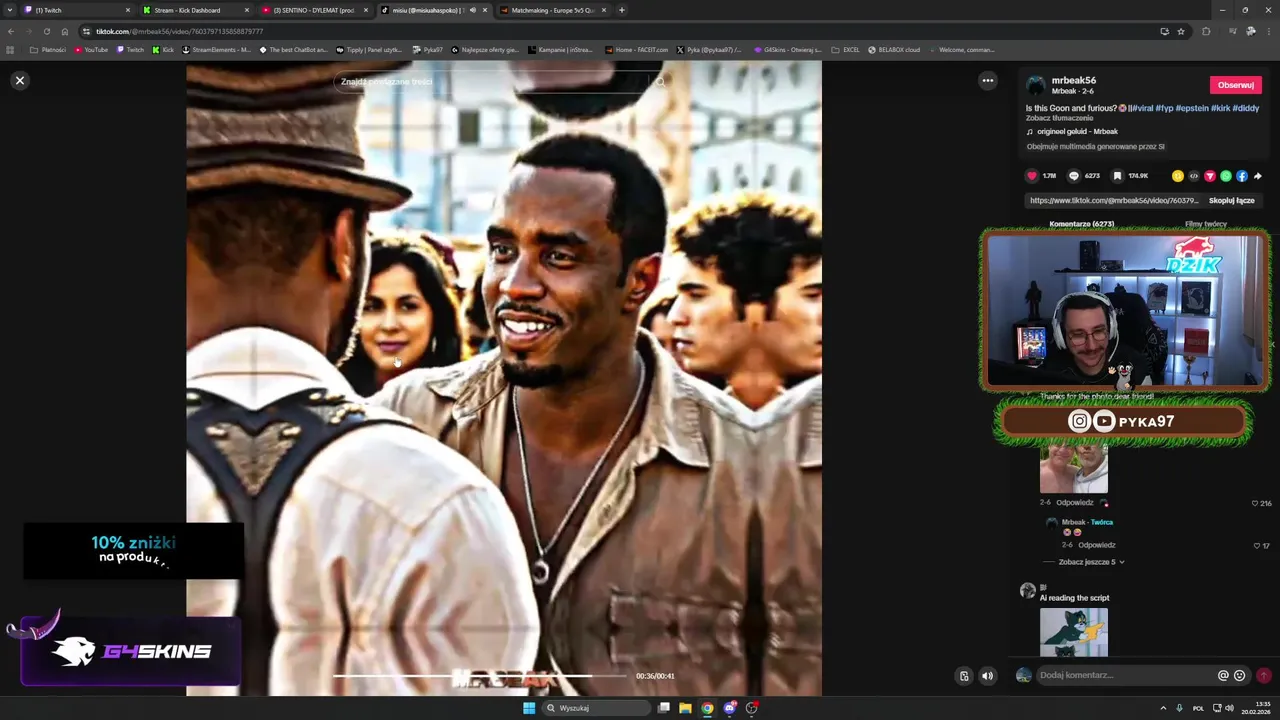Switch to Stream - Kick Dashboard tab

195,10
